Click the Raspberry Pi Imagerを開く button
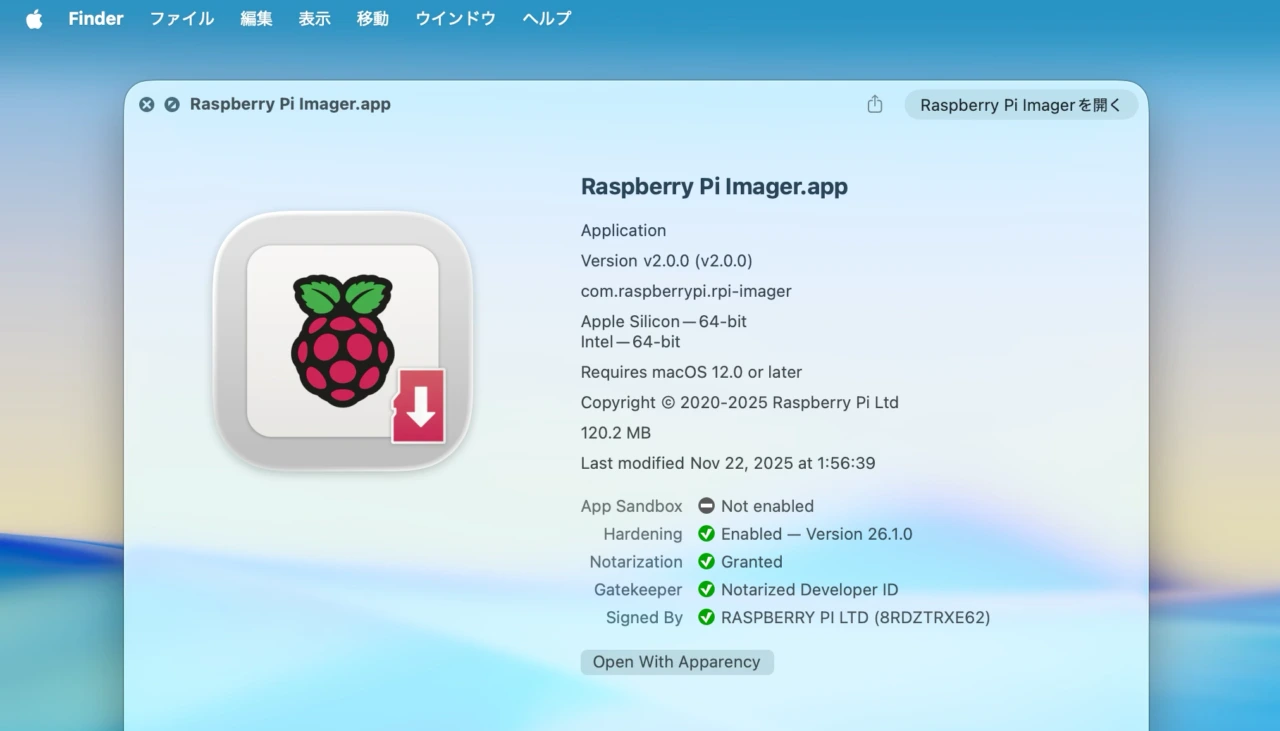The width and height of the screenshot is (1280, 731). click(x=1021, y=104)
